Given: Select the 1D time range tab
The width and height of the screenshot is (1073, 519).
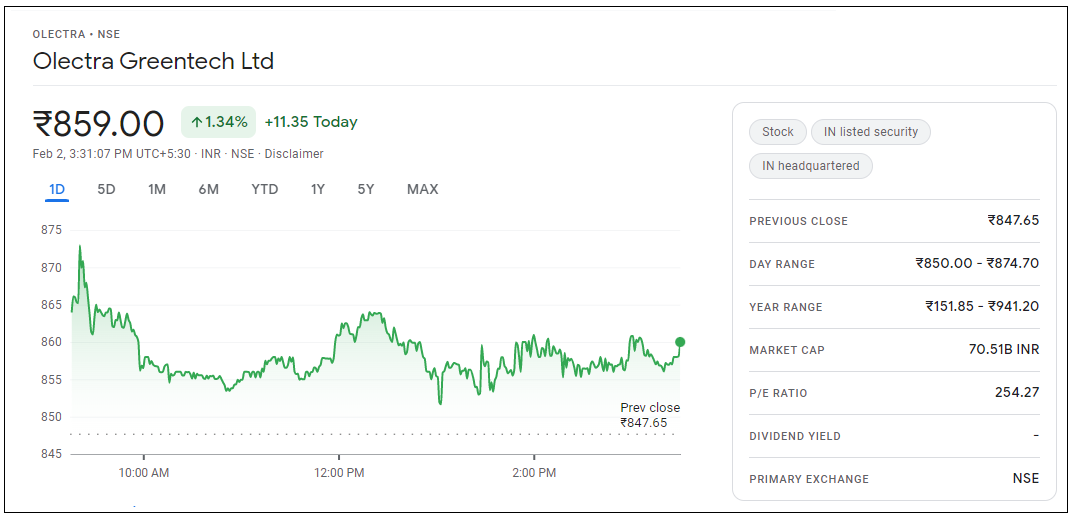Looking at the screenshot, I should point(57,190).
